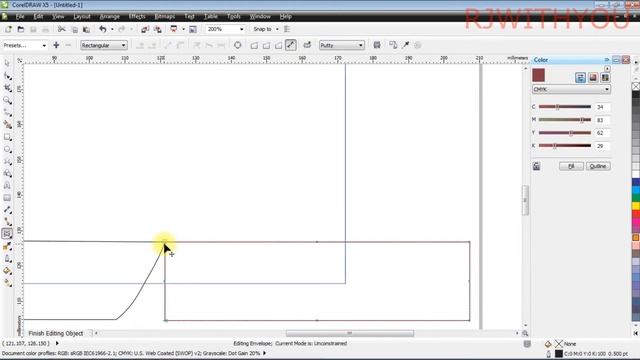
Task: Select the Fill tool in toolbox
Action: coord(7,271)
